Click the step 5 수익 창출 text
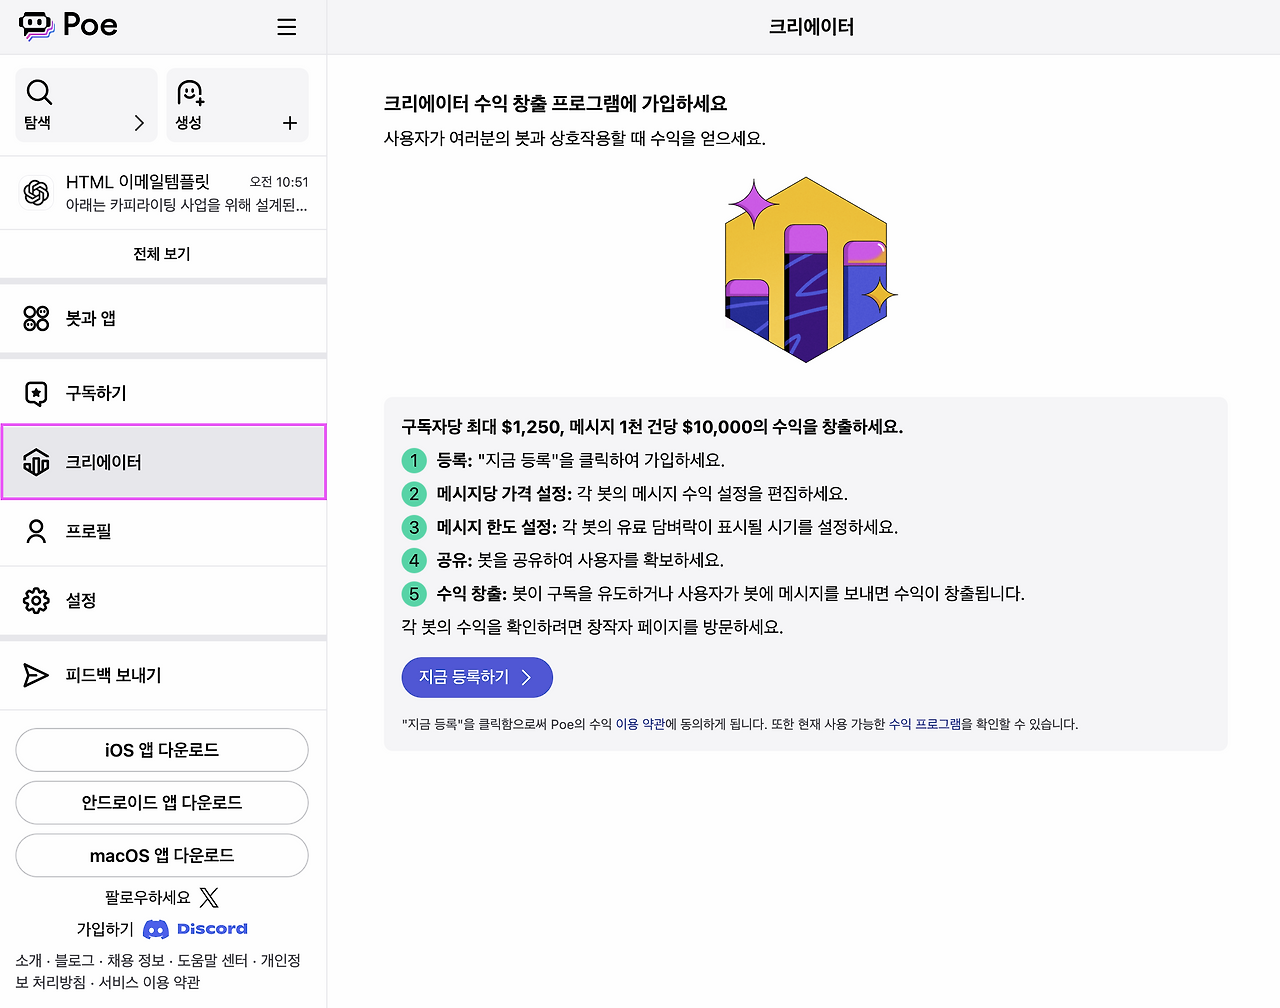1280x1008 pixels. click(x=731, y=594)
